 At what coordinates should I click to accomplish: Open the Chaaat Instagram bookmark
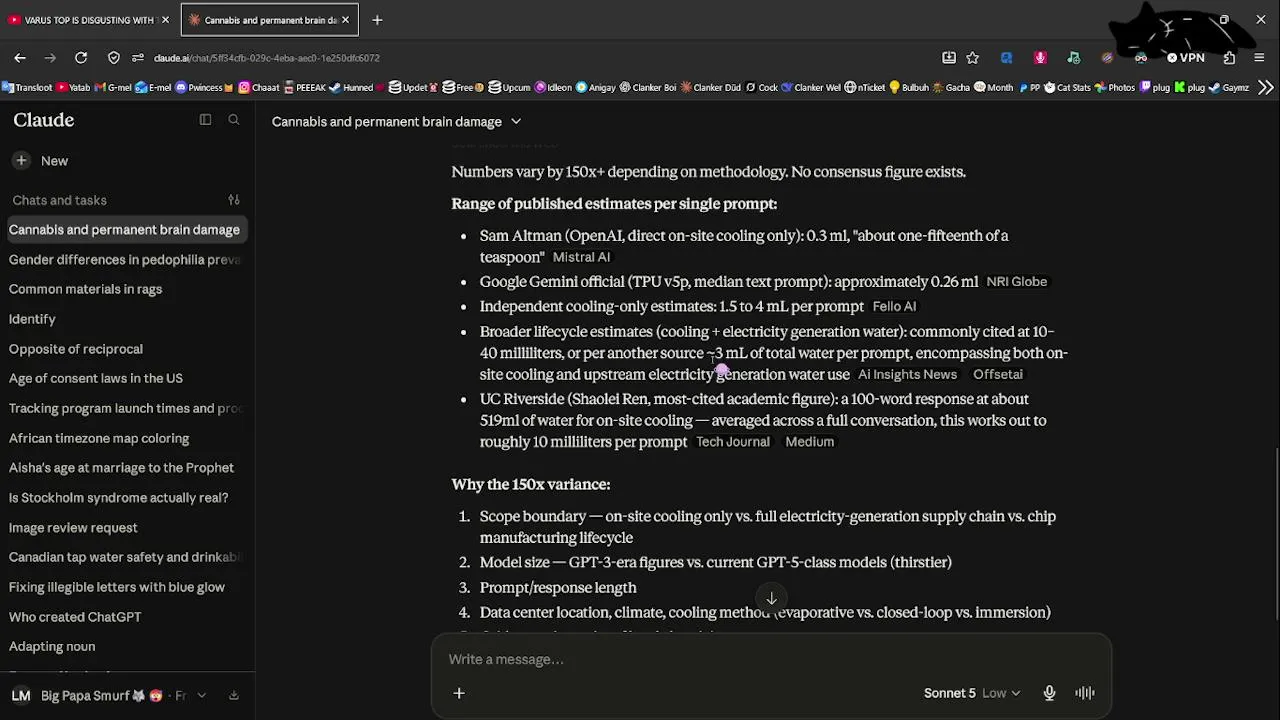click(259, 88)
